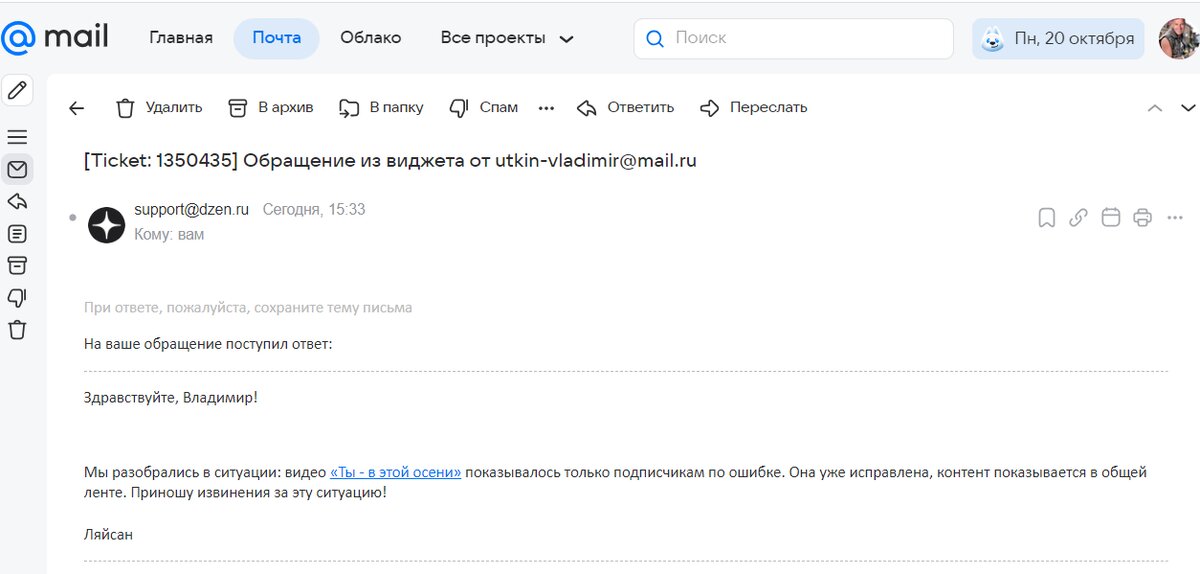Create an event with calendar icon
Viewport: 1200px width, 574px height.
1110,218
